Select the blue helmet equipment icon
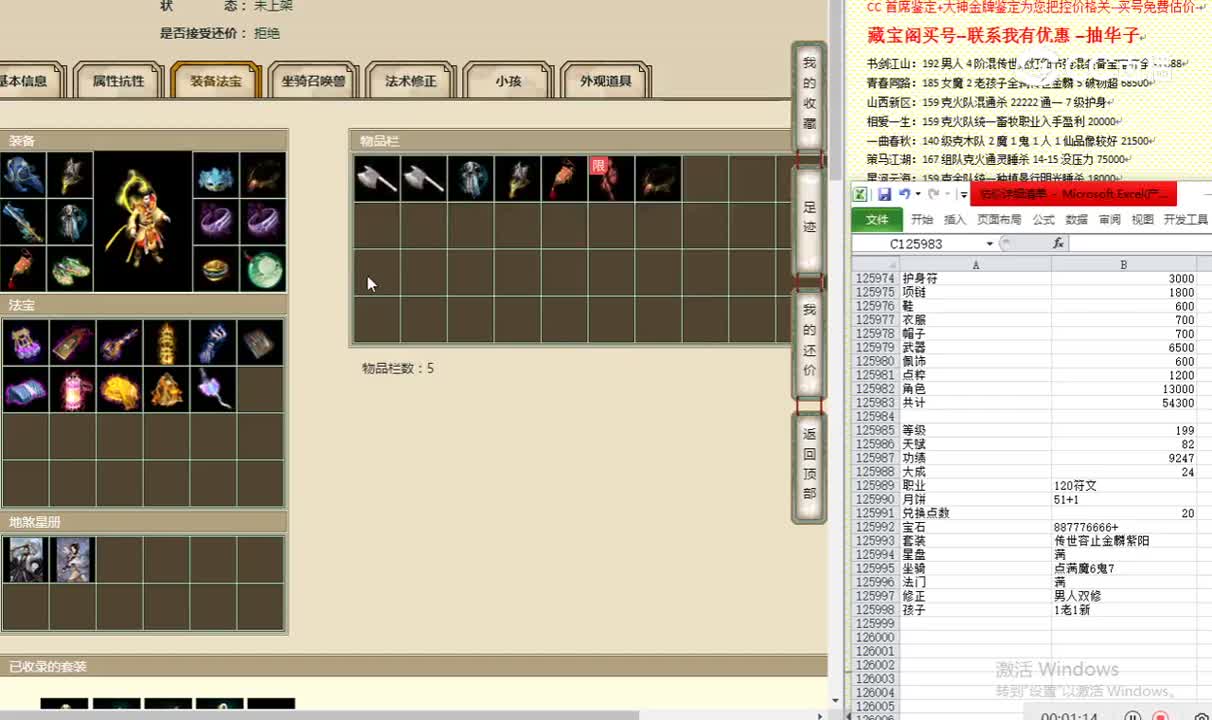This screenshot has height=720, width=1212. 23,175
